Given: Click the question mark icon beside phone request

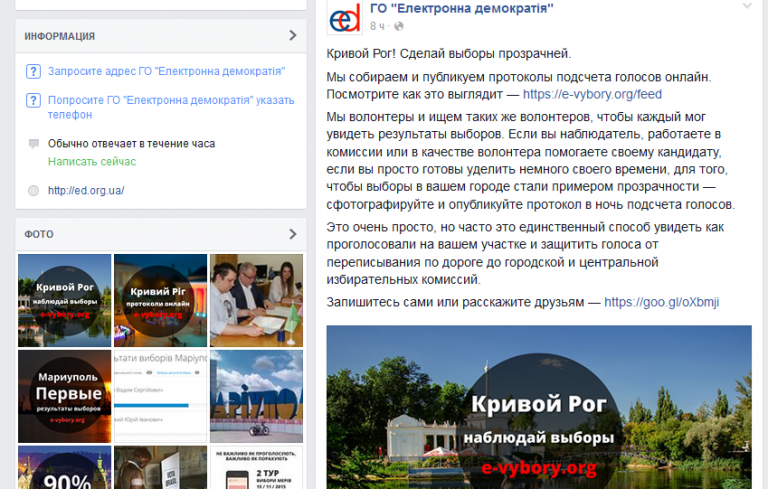Looking at the screenshot, I should pos(33,100).
